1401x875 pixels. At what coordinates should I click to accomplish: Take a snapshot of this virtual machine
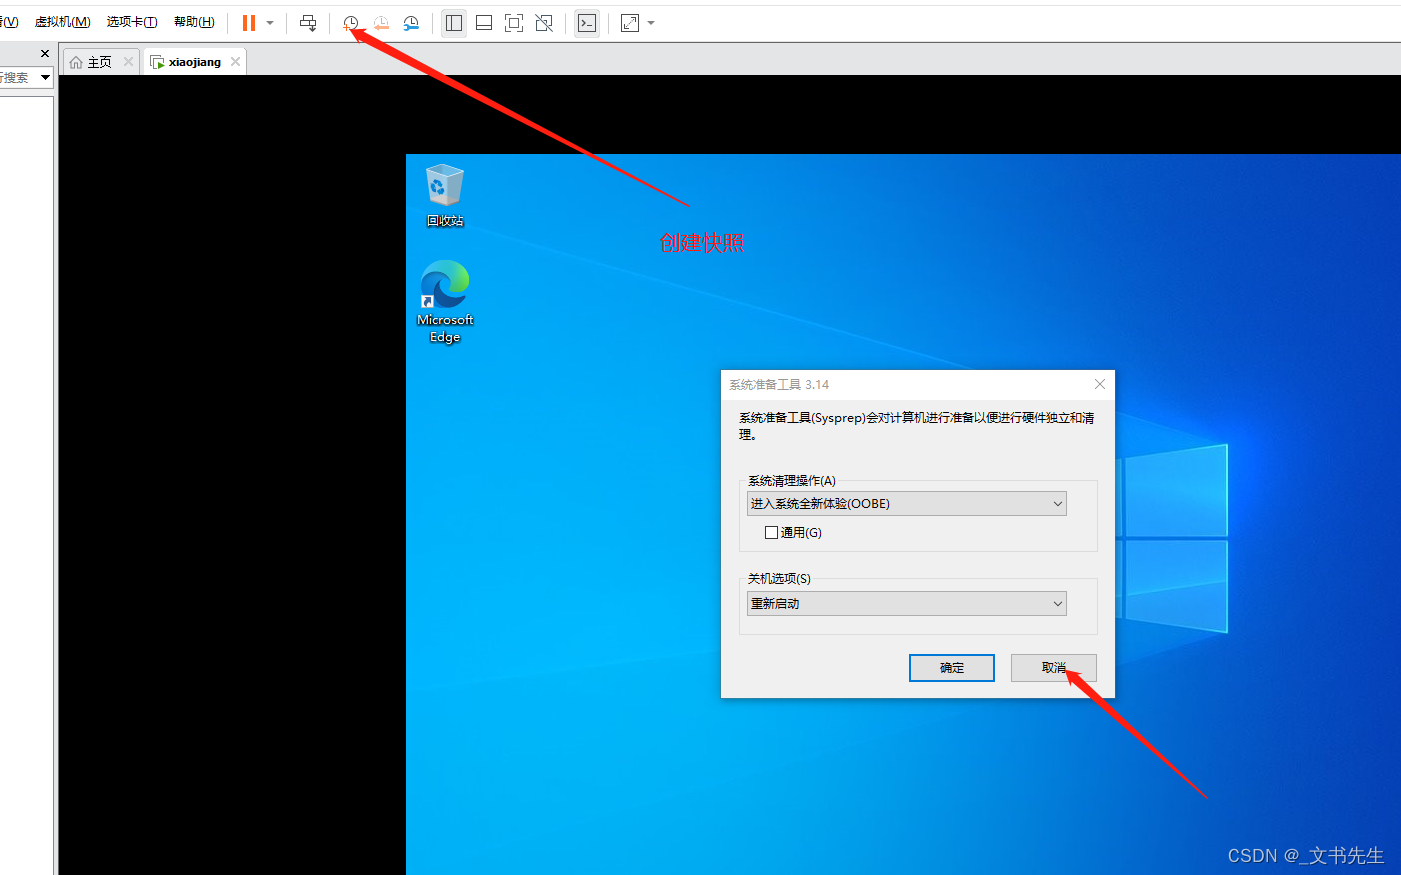pyautogui.click(x=351, y=23)
